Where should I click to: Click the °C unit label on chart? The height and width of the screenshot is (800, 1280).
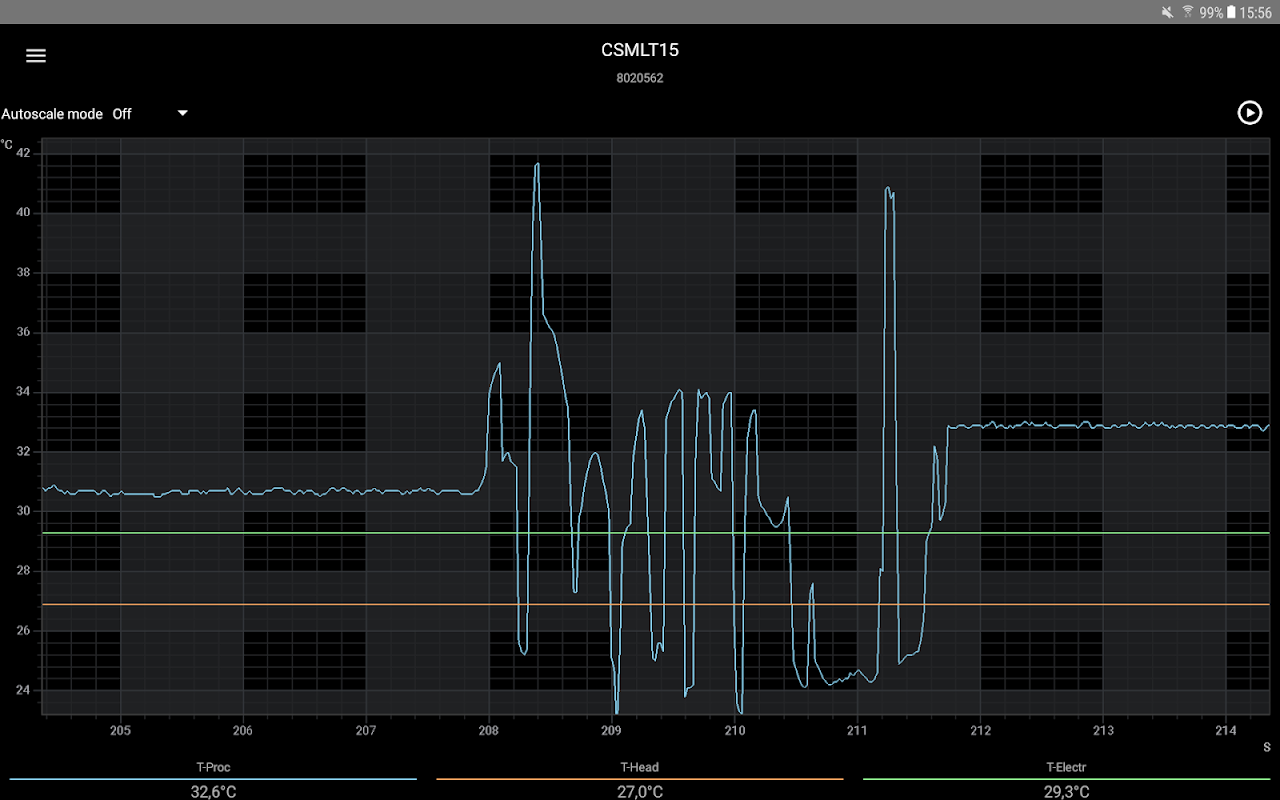click(7, 145)
